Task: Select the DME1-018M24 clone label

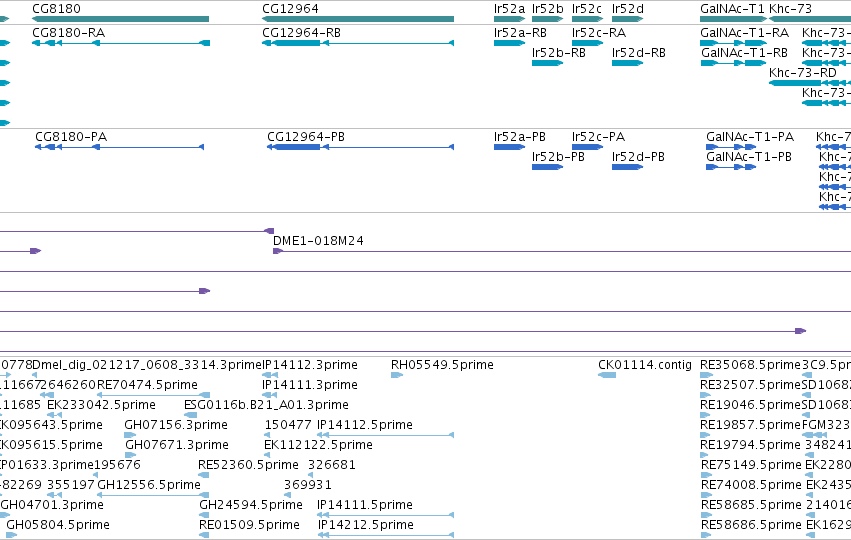Action: [x=318, y=241]
